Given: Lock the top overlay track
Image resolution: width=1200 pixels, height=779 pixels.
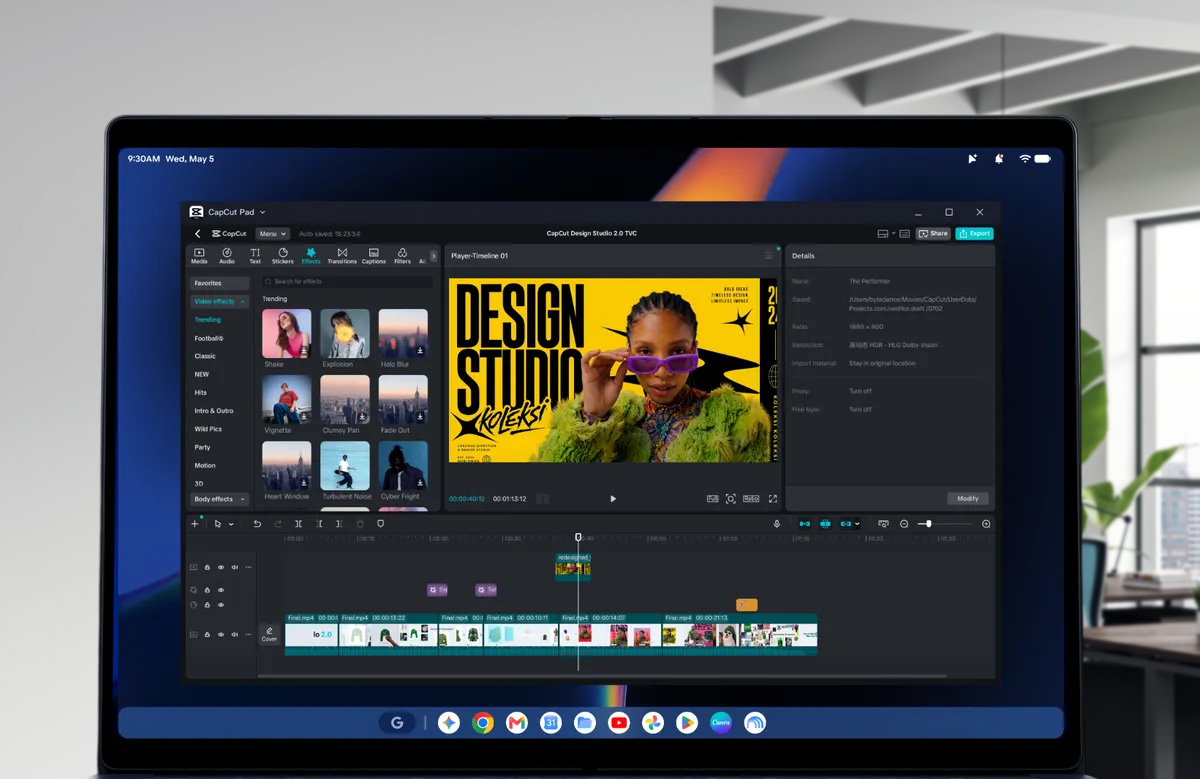Looking at the screenshot, I should click(207, 567).
